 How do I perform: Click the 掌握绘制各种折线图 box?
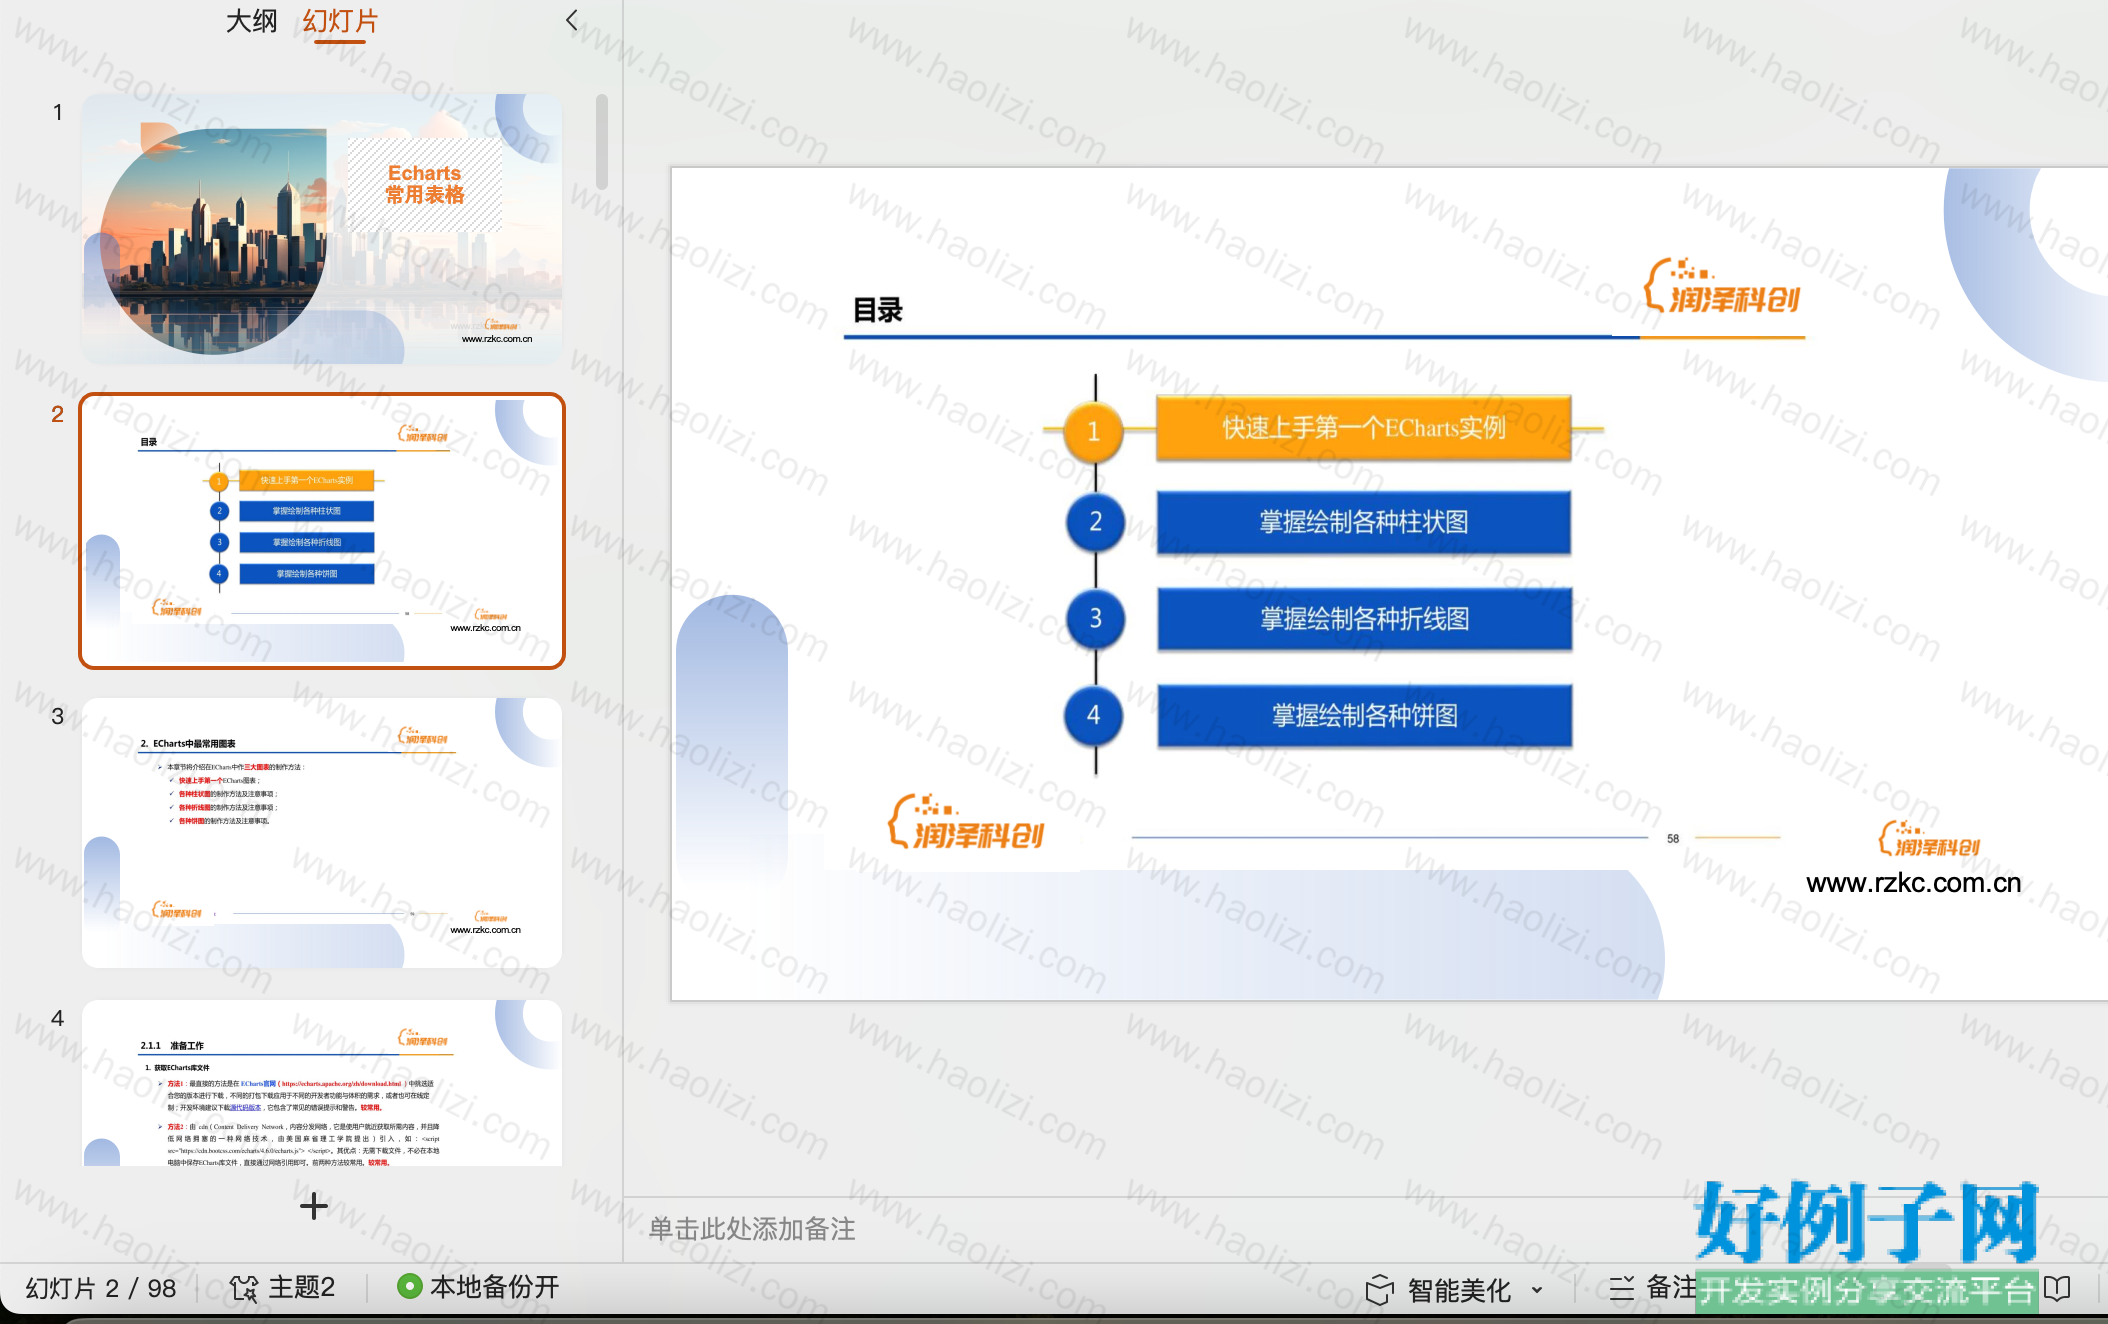tap(1364, 619)
